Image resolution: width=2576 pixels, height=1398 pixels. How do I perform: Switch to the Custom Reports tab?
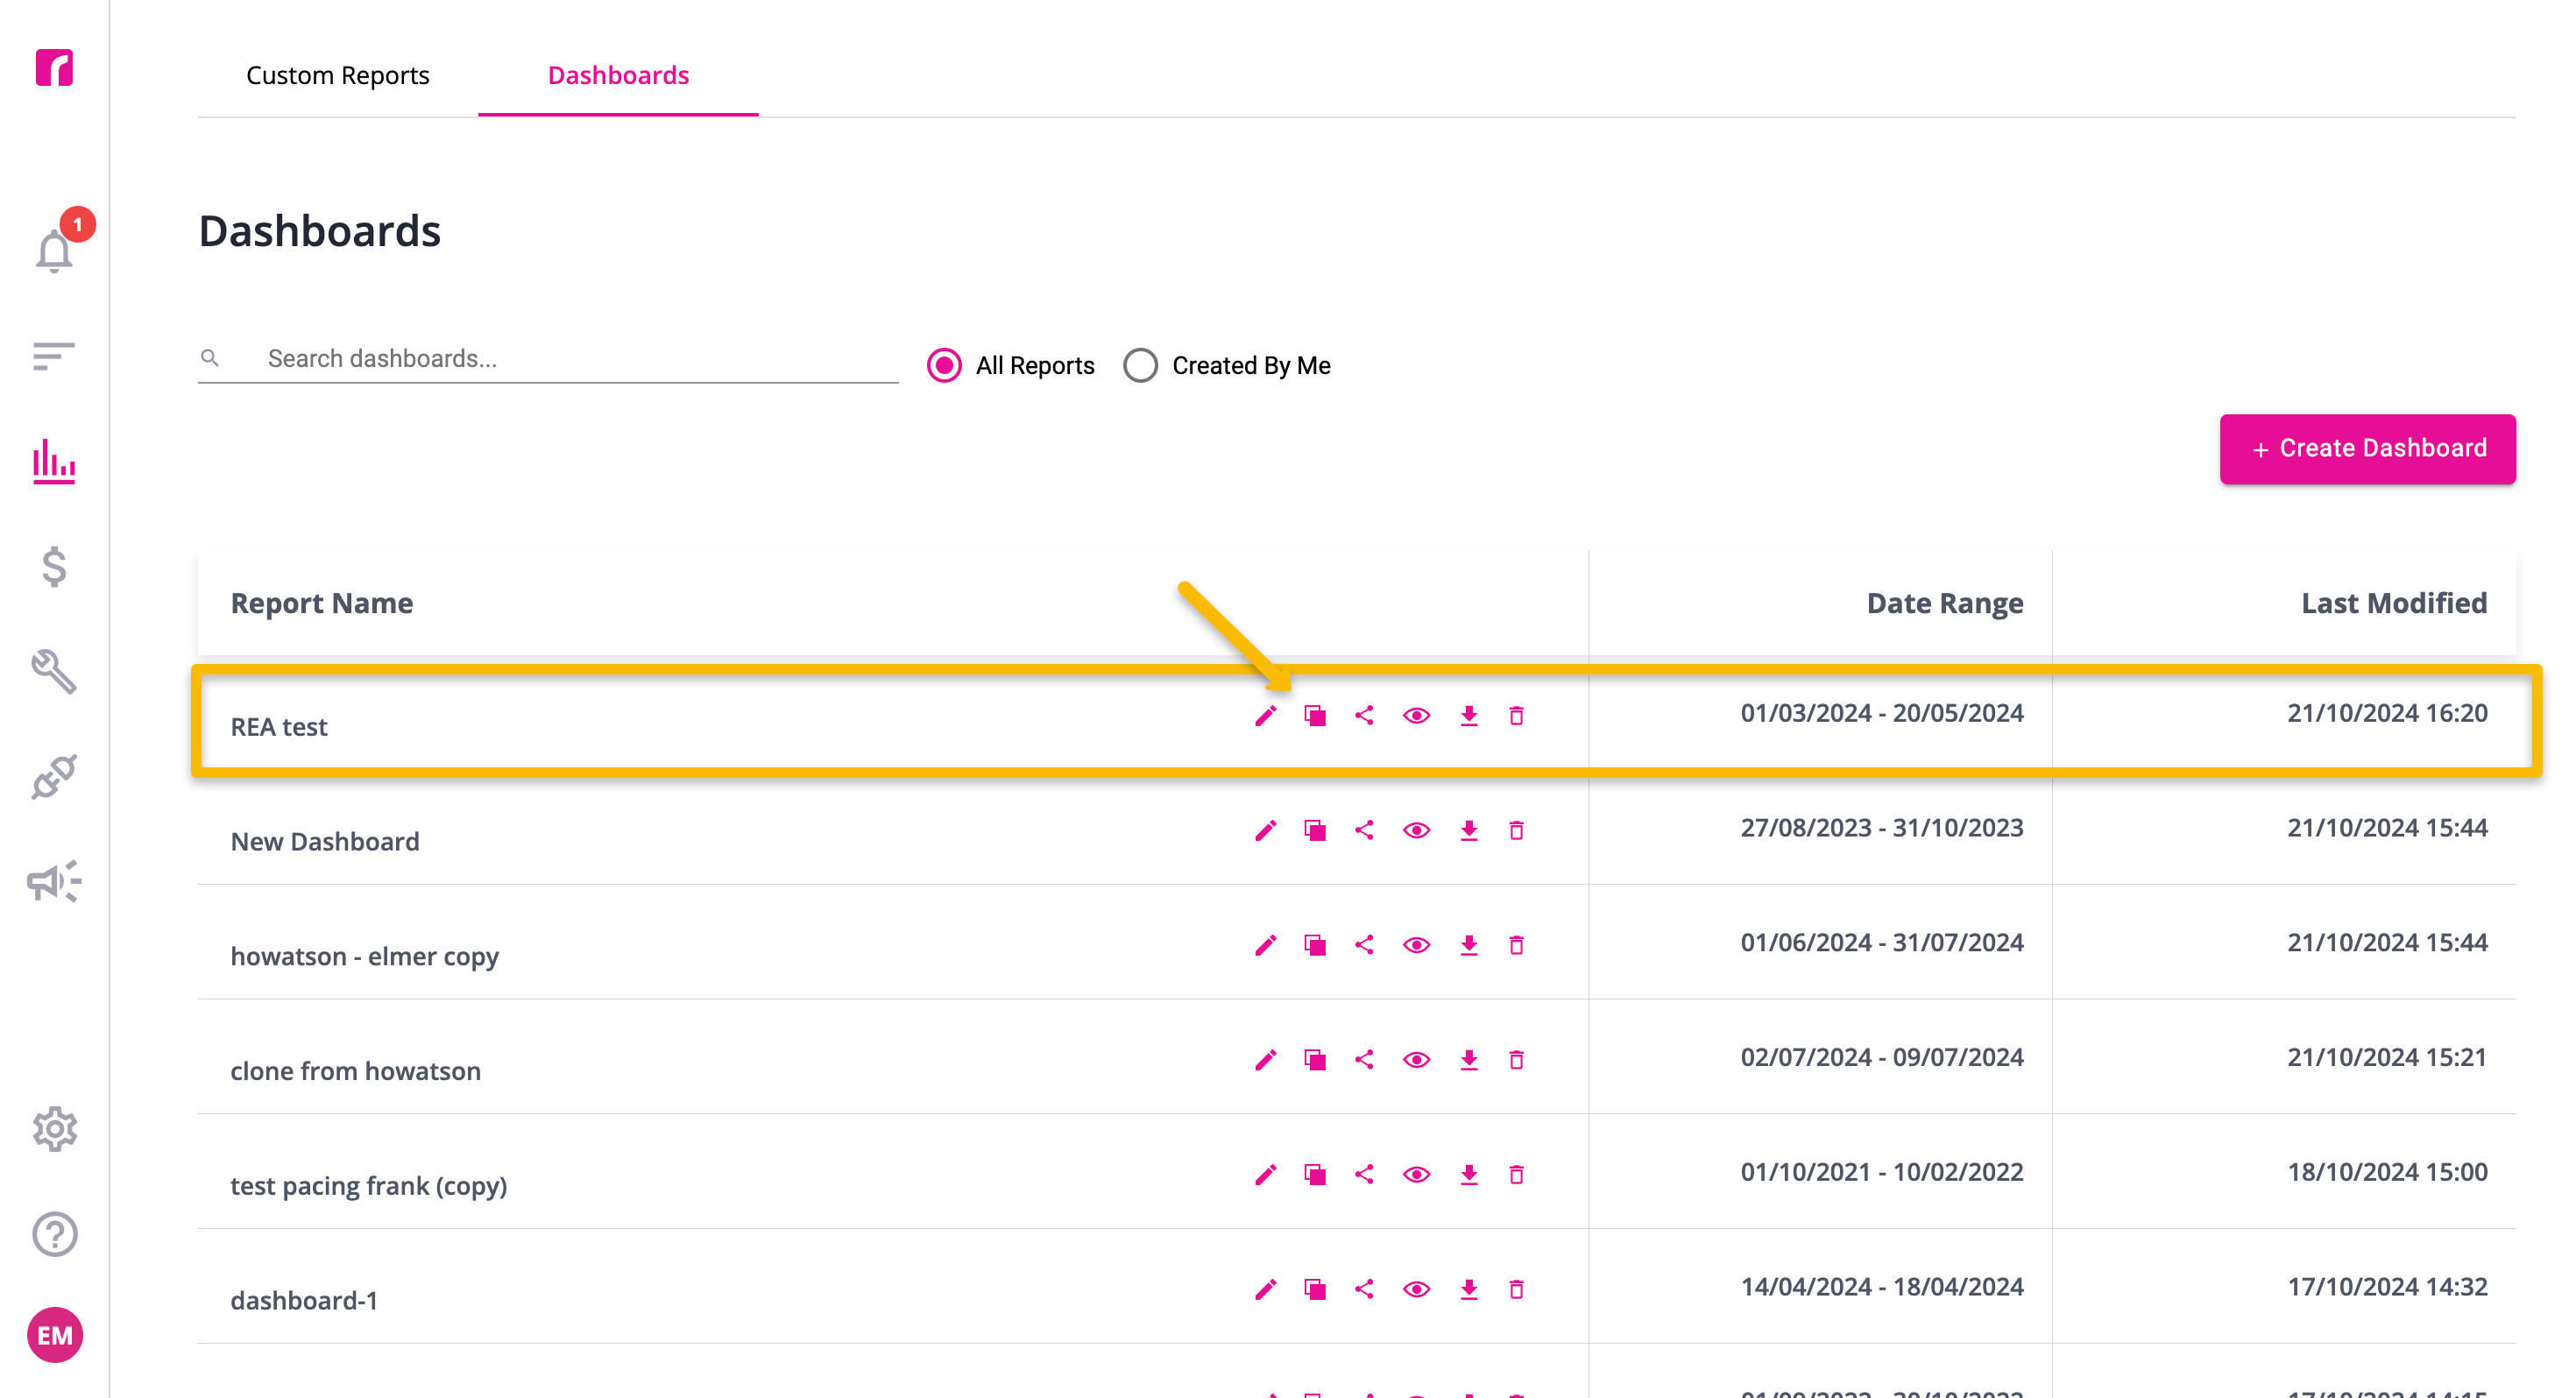tap(338, 75)
